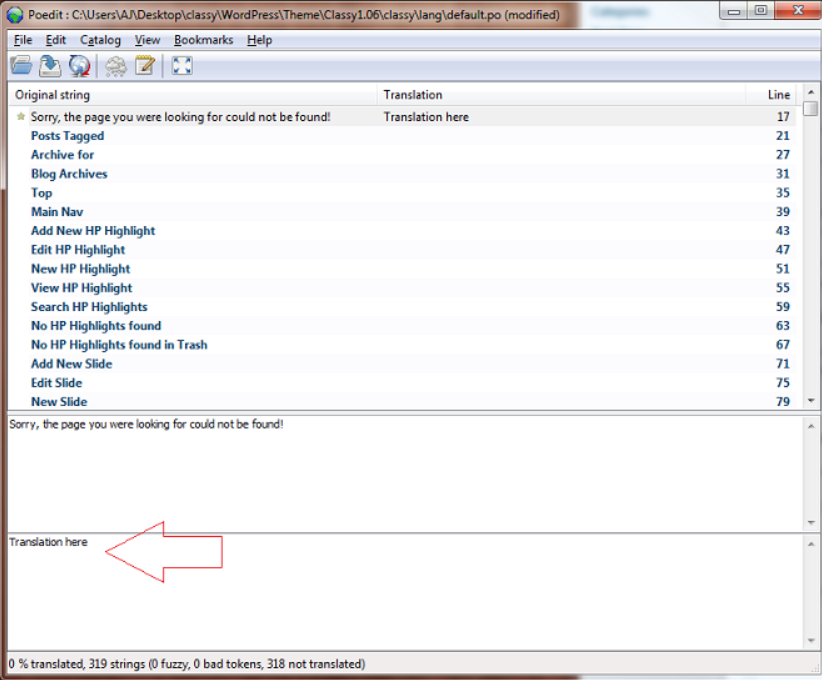Viewport: 822px width, 680px height.
Task: Toggle the fuzzy translation cloud icon
Action: click(116, 66)
